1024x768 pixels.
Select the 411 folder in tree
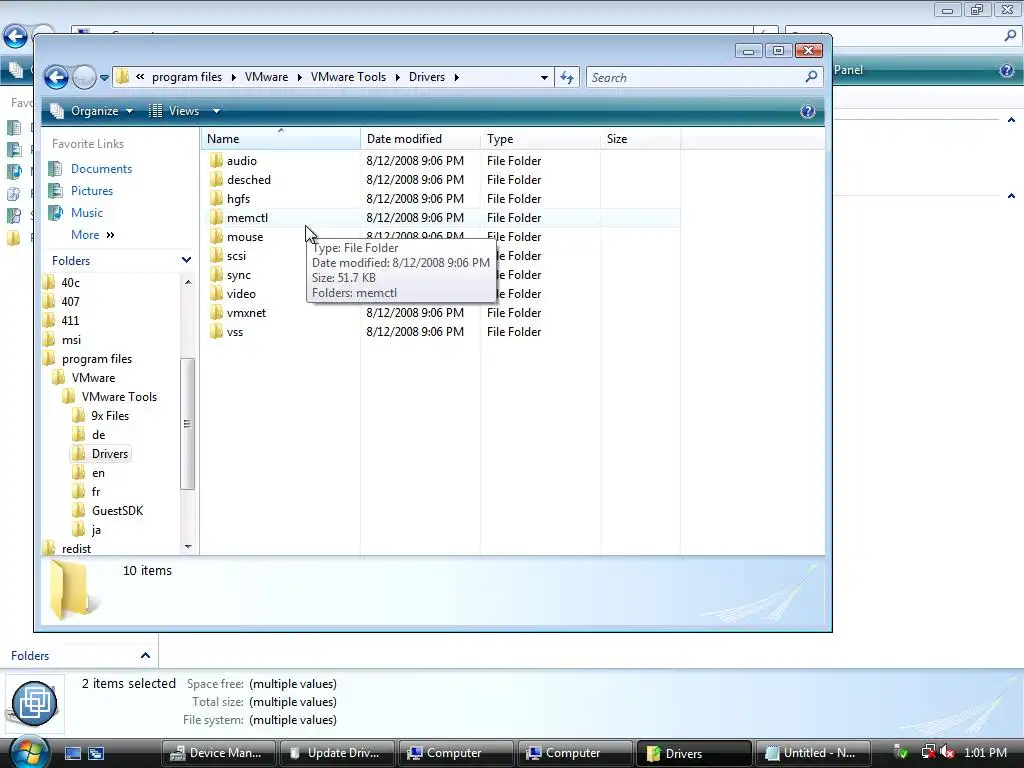pyautogui.click(x=71, y=321)
